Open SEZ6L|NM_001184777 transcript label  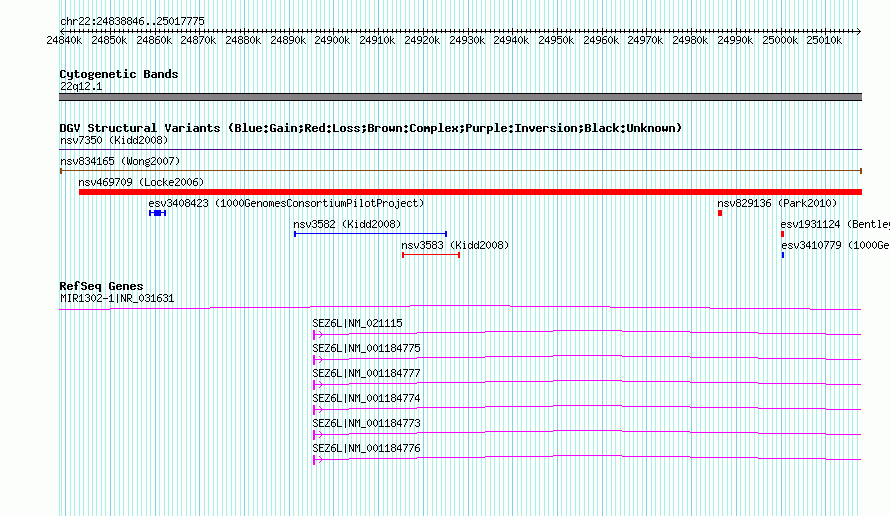click(366, 373)
